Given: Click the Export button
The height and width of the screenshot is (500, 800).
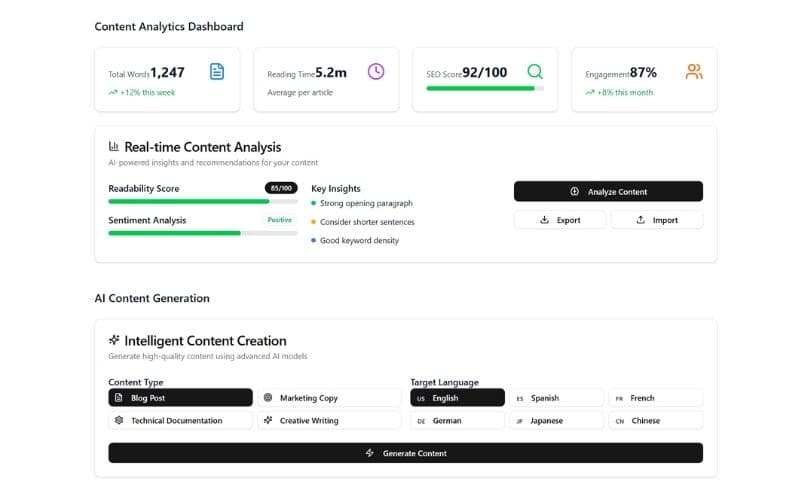Looking at the screenshot, I should coord(559,220).
